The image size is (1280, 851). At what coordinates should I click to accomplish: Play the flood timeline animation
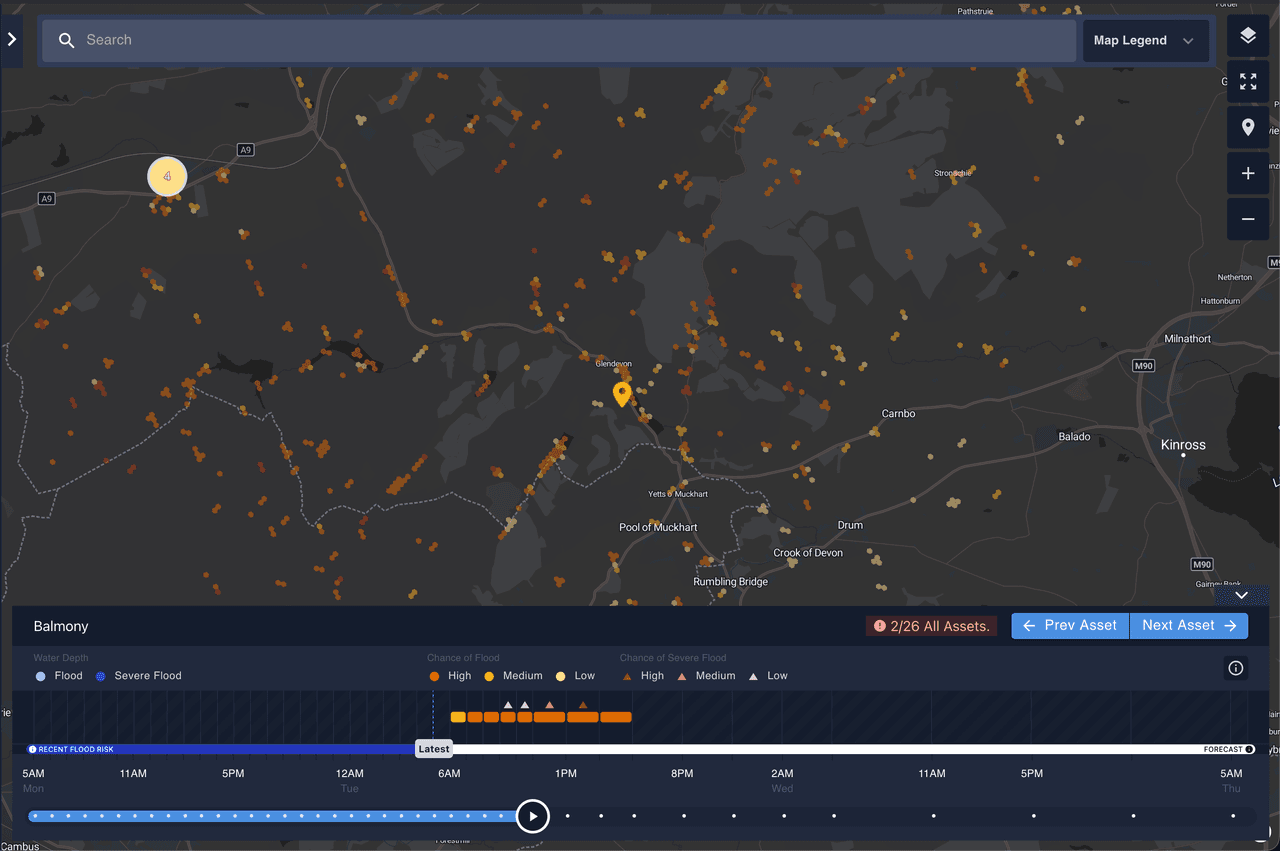(x=533, y=816)
